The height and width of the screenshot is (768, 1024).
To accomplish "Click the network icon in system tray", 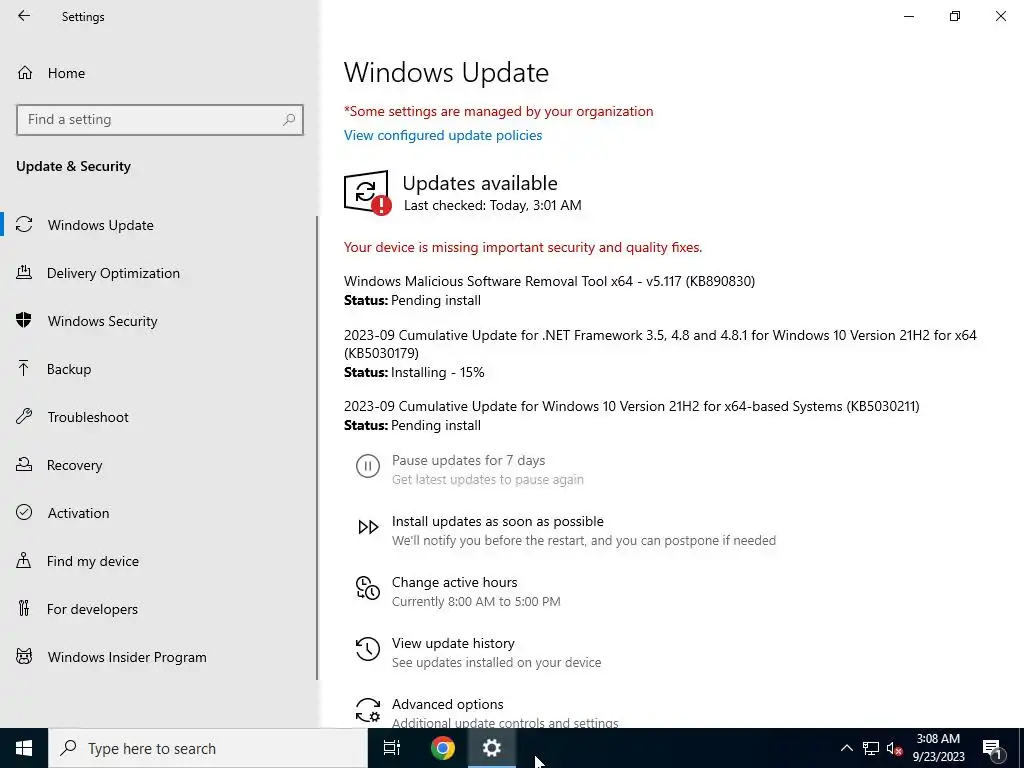I will pos(871,748).
